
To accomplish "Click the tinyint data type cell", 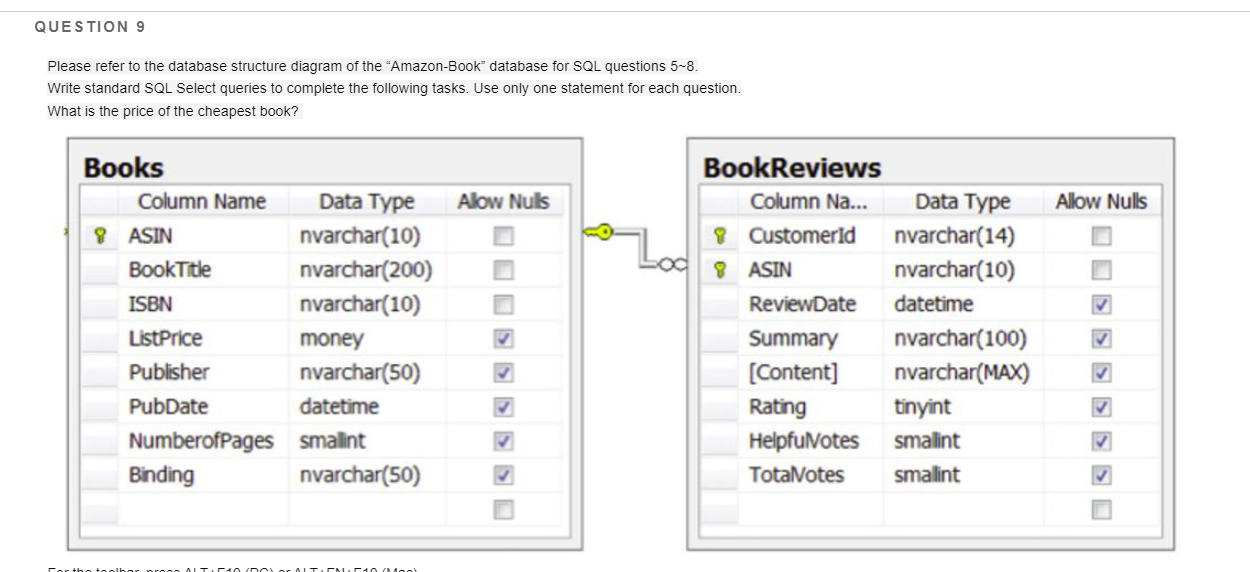I will (922, 407).
